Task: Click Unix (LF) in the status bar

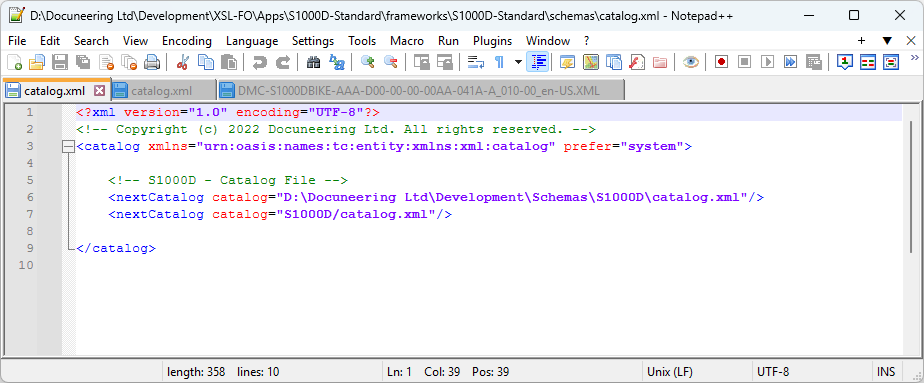Action: tap(670, 372)
